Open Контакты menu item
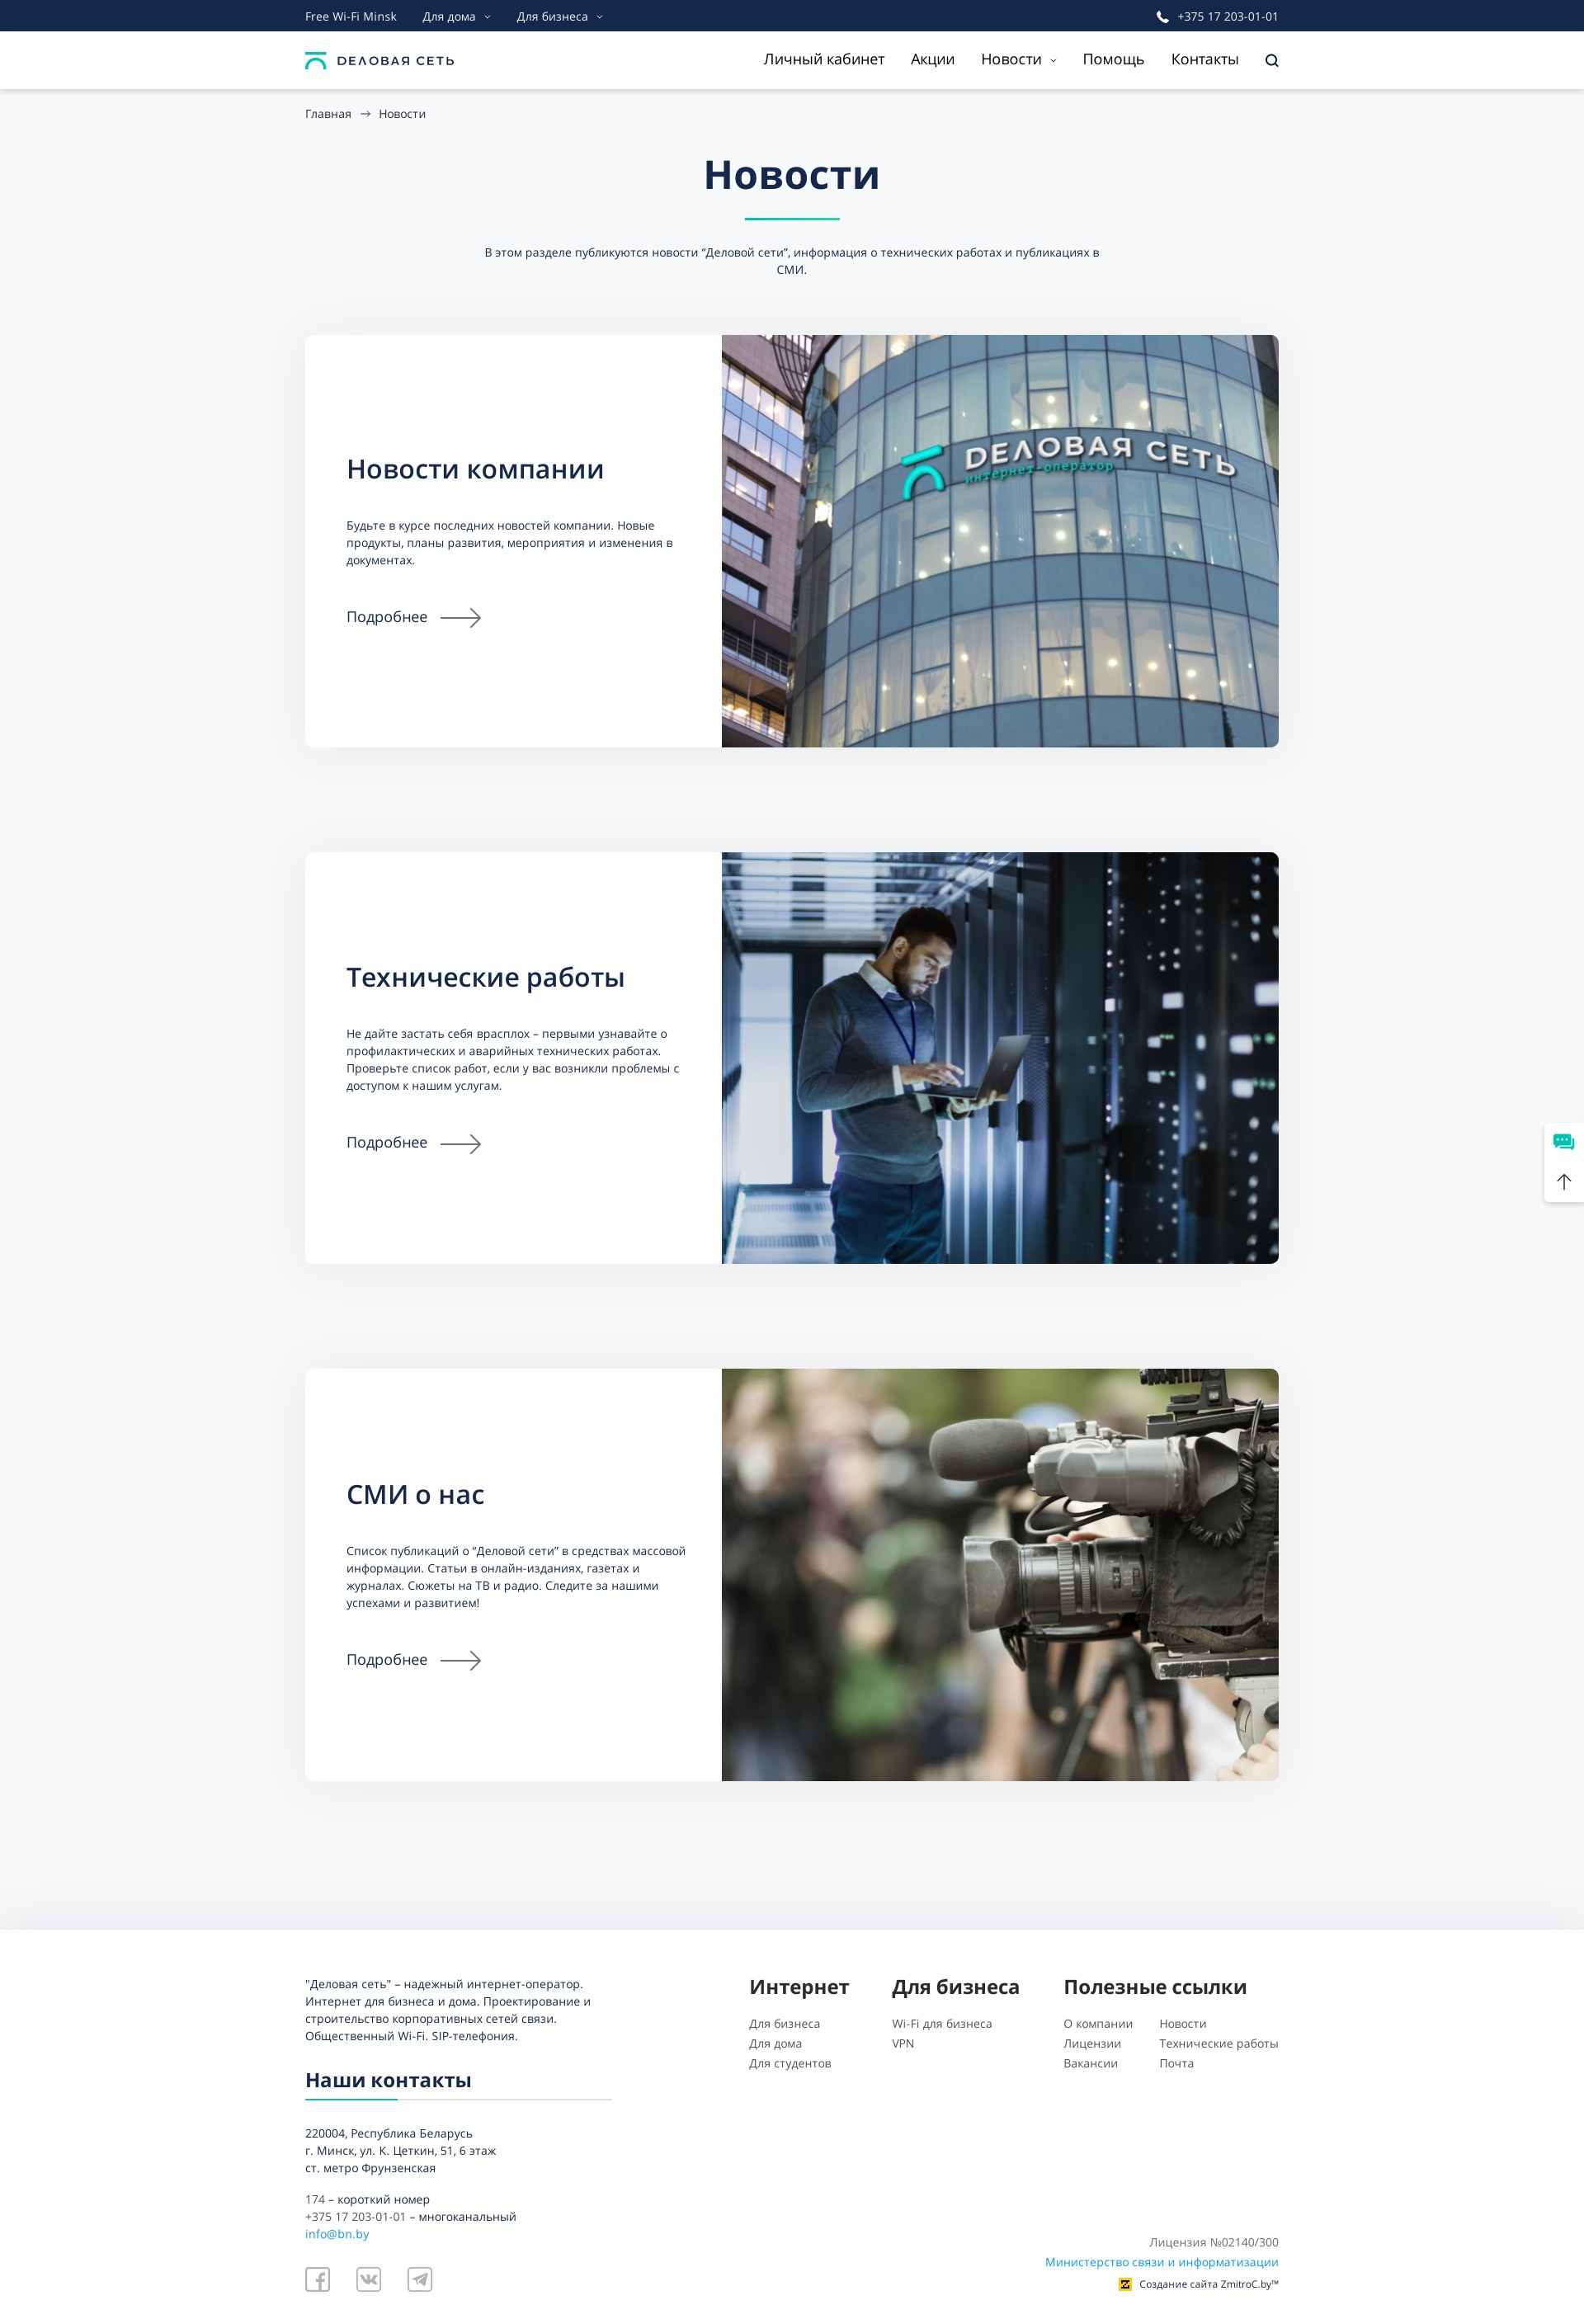The width and height of the screenshot is (1584, 2324). point(1204,60)
